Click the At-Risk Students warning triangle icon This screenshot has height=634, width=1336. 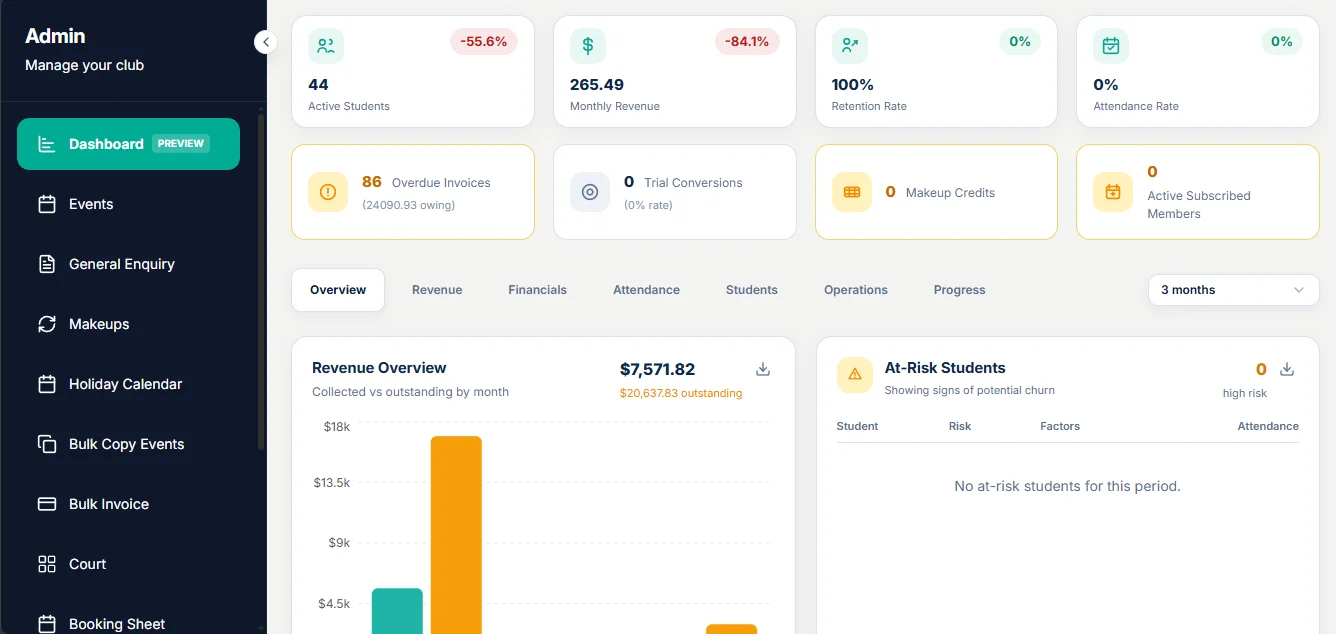pyautogui.click(x=855, y=374)
